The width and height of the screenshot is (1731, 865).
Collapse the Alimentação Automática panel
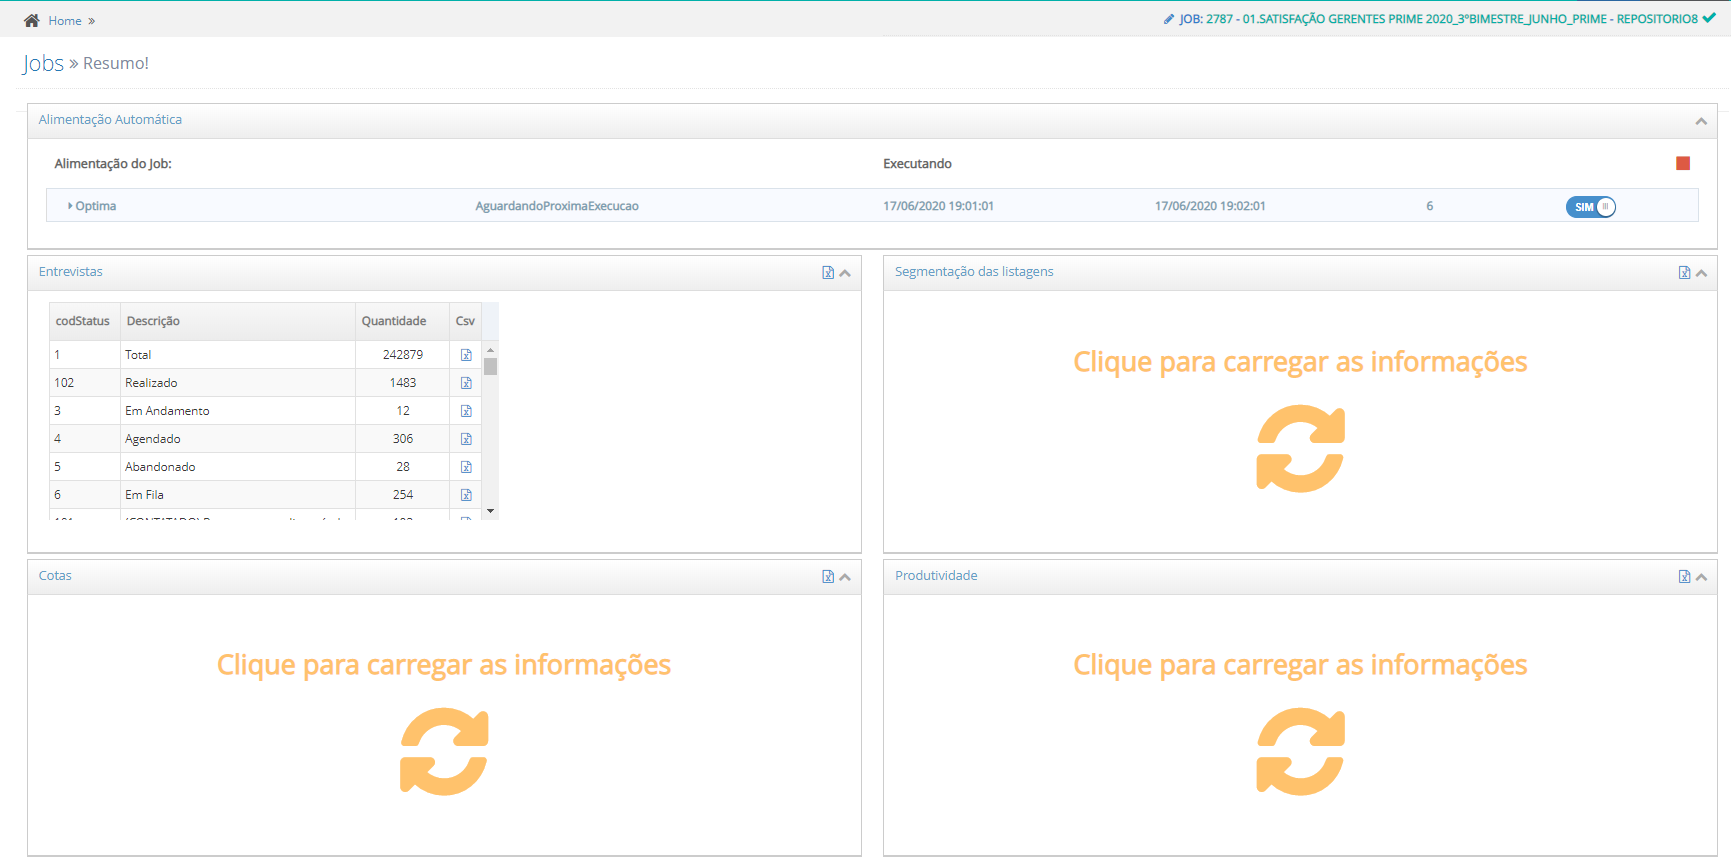click(1701, 121)
